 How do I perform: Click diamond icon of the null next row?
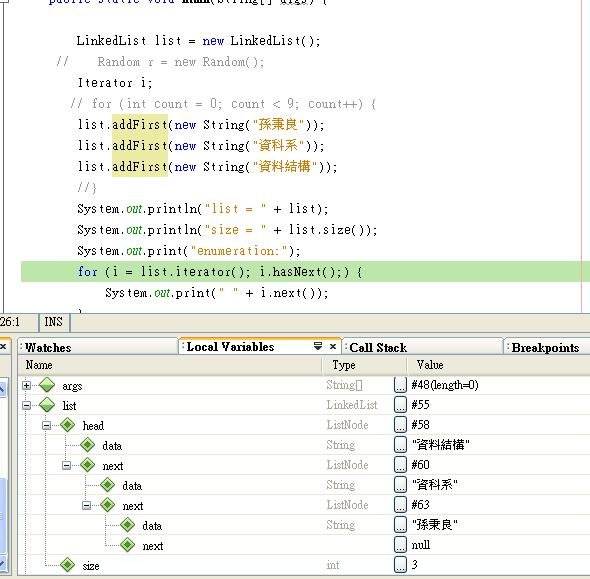(x=127, y=545)
